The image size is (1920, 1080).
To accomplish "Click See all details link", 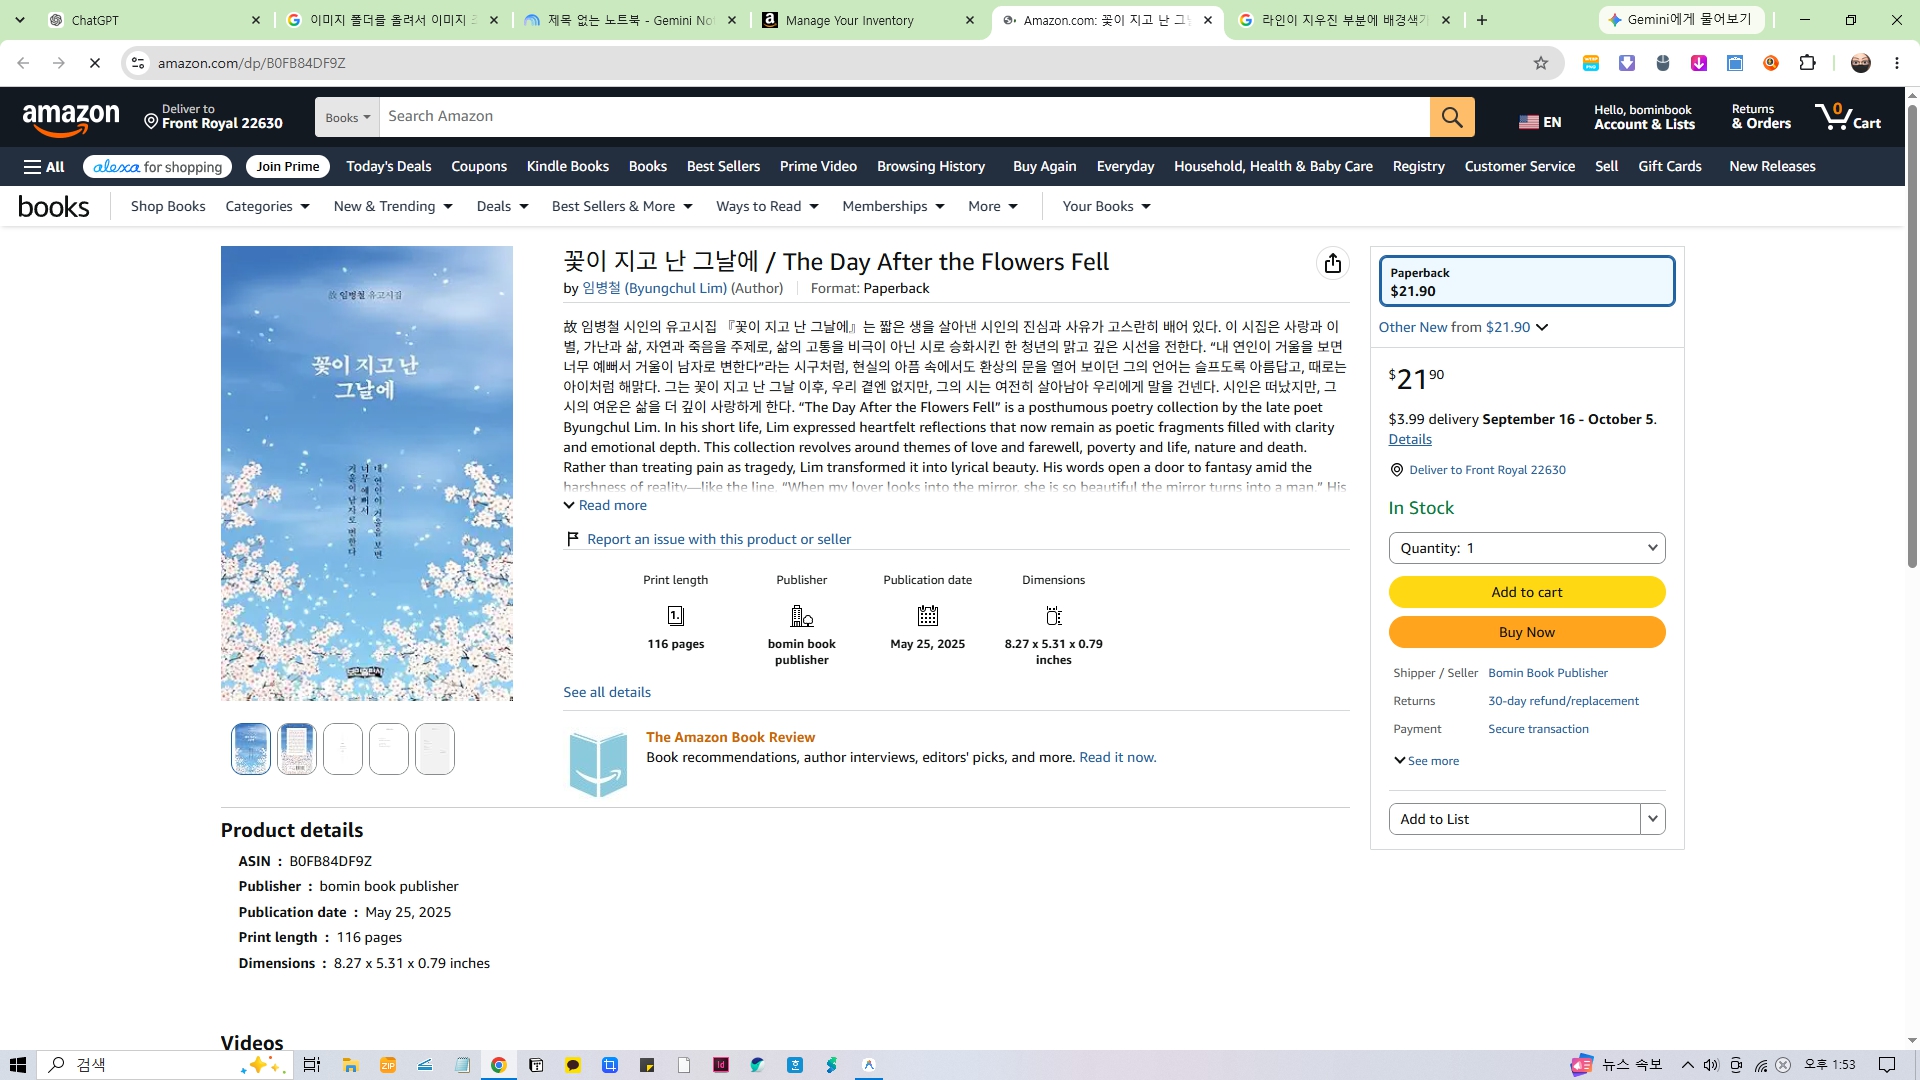I will point(607,692).
